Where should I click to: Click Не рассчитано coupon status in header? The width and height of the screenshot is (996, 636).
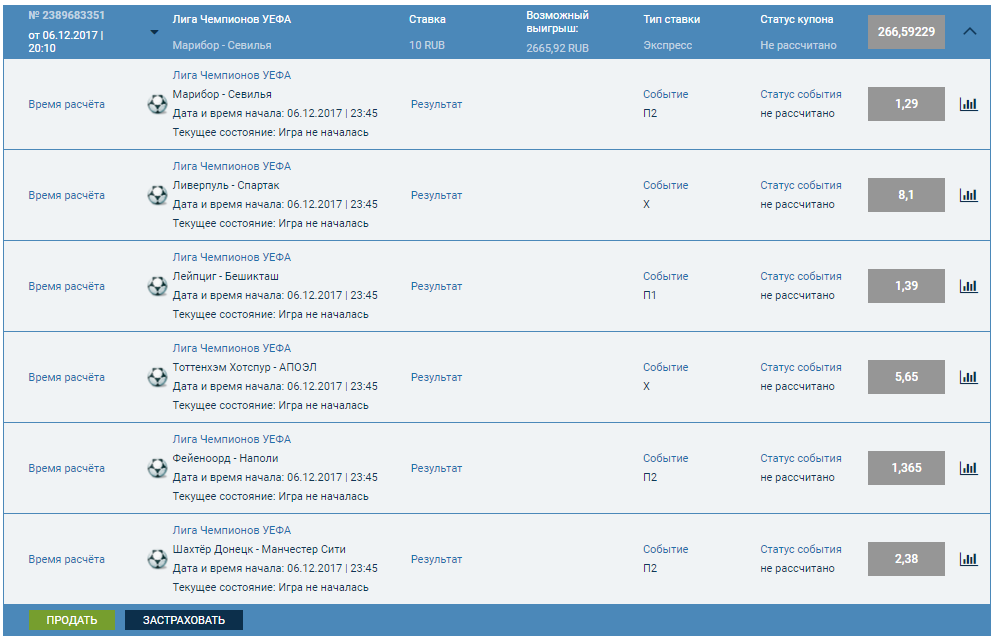click(x=798, y=45)
